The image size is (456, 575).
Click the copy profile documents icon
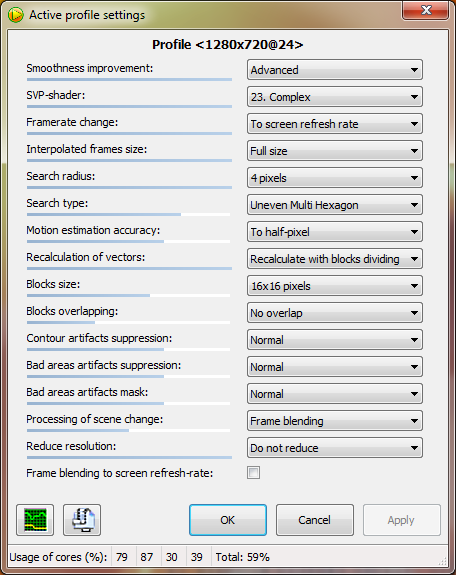click(82, 520)
